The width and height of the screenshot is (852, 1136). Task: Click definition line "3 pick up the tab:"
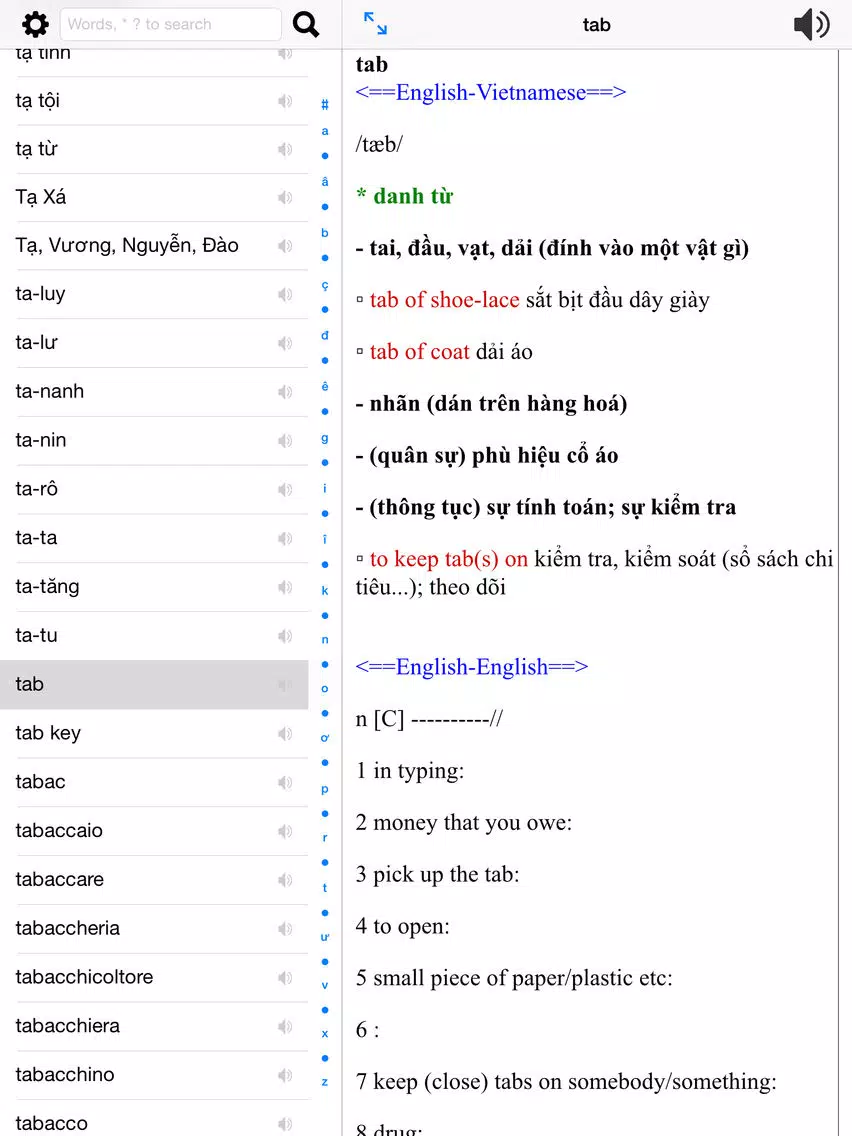[437, 874]
